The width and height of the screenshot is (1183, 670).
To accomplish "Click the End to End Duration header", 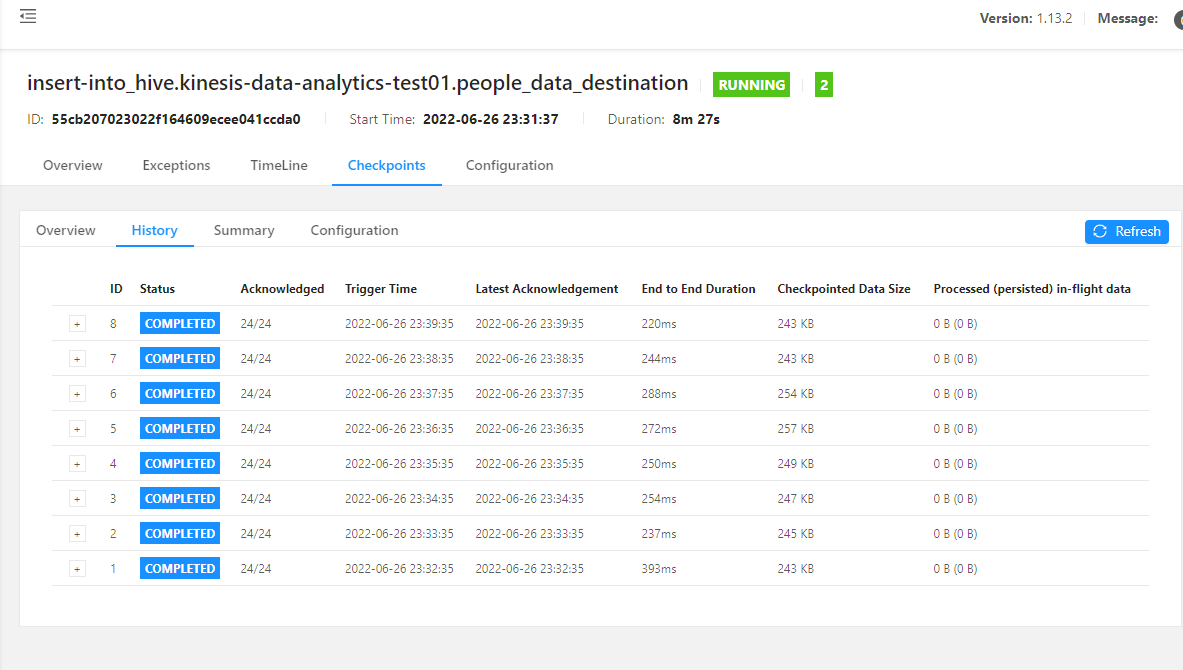I will [x=698, y=289].
